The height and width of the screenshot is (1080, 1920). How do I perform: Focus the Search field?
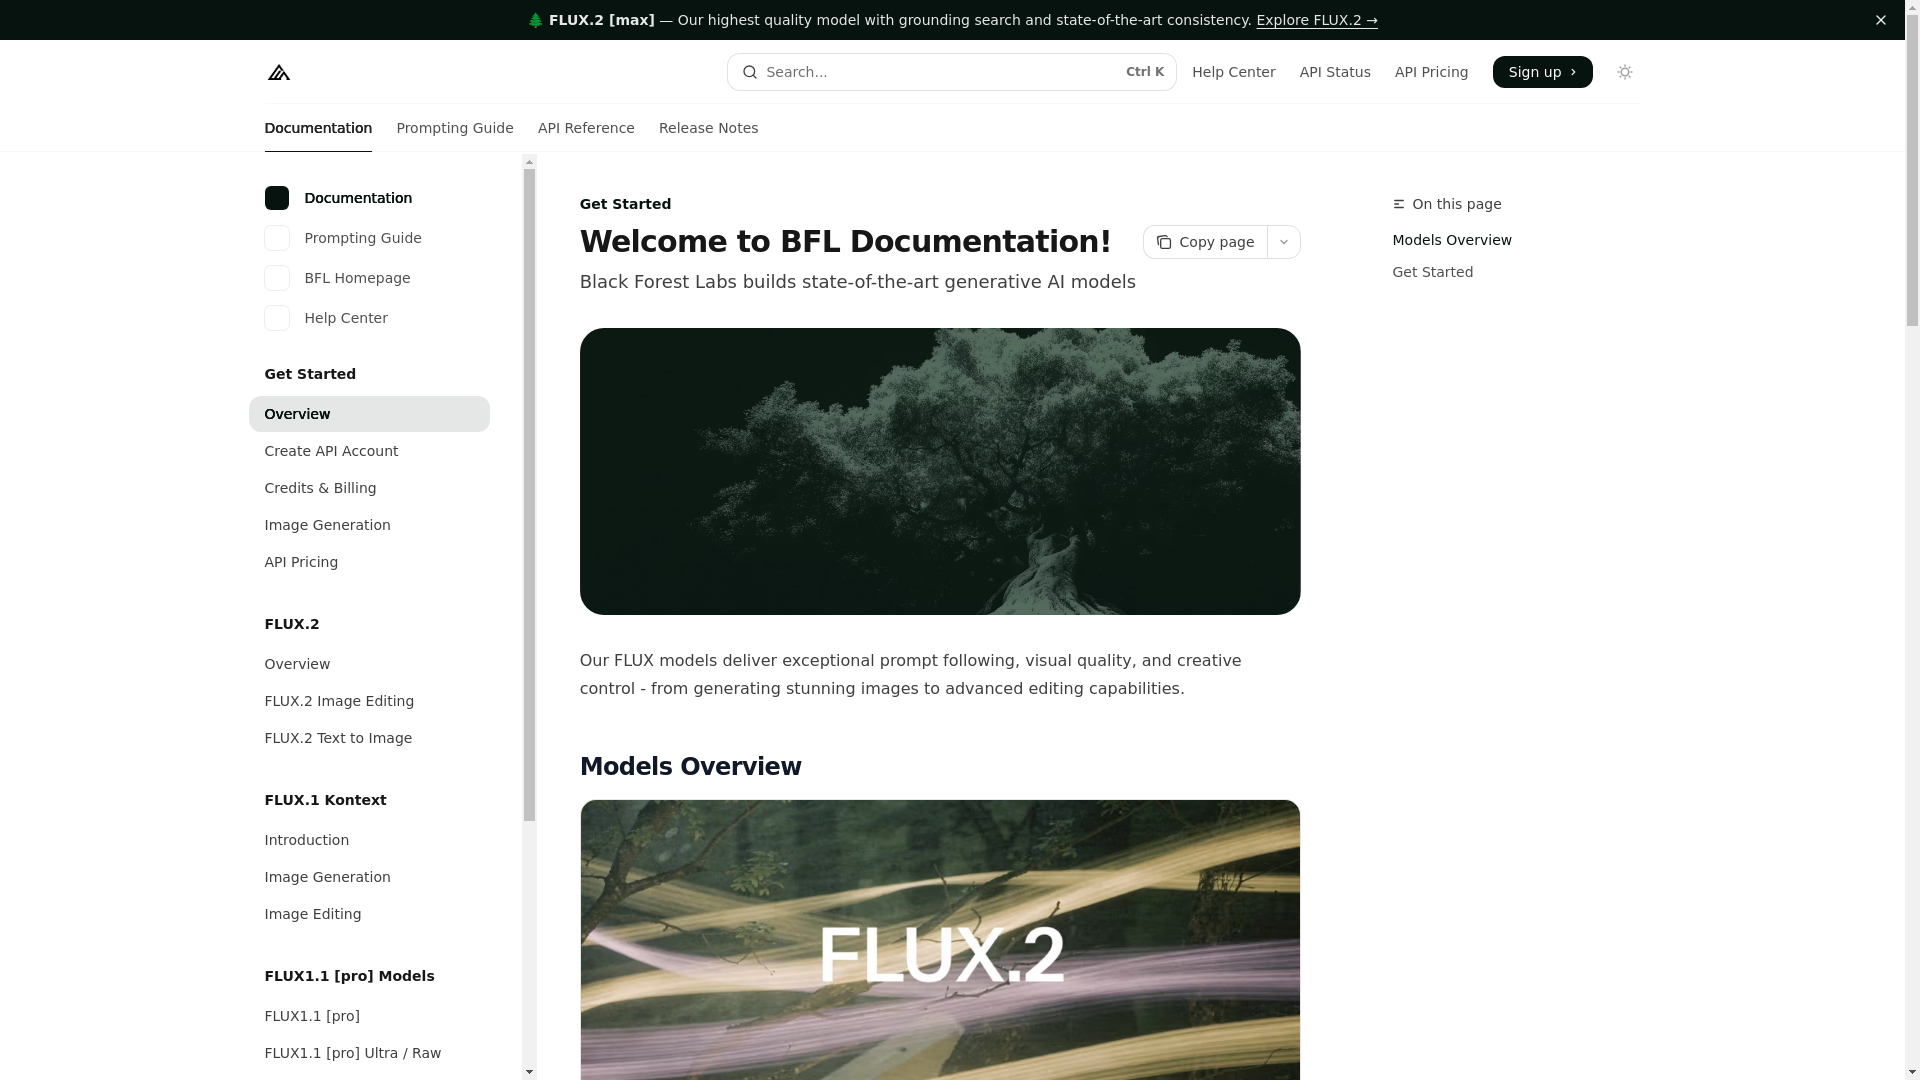952,72
